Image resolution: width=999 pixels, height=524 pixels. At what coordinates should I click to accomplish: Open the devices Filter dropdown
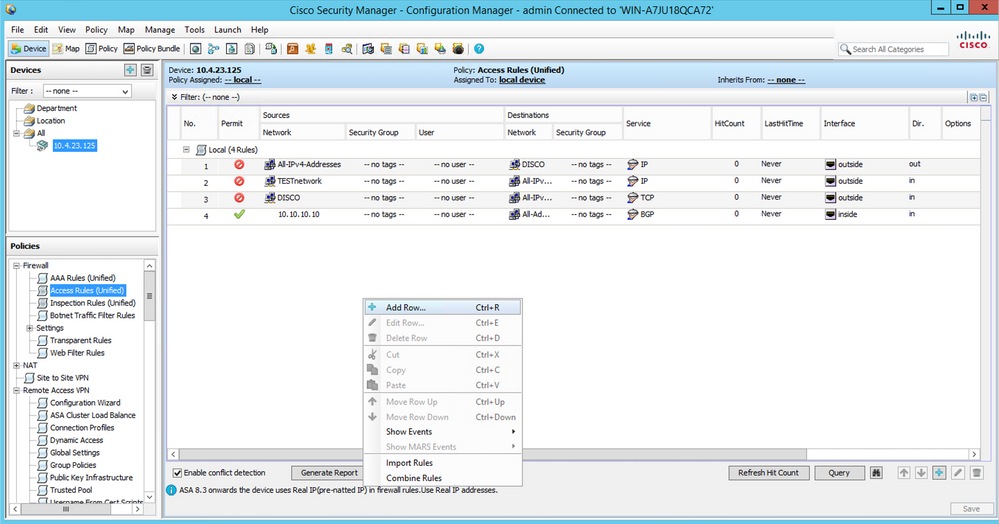87,91
